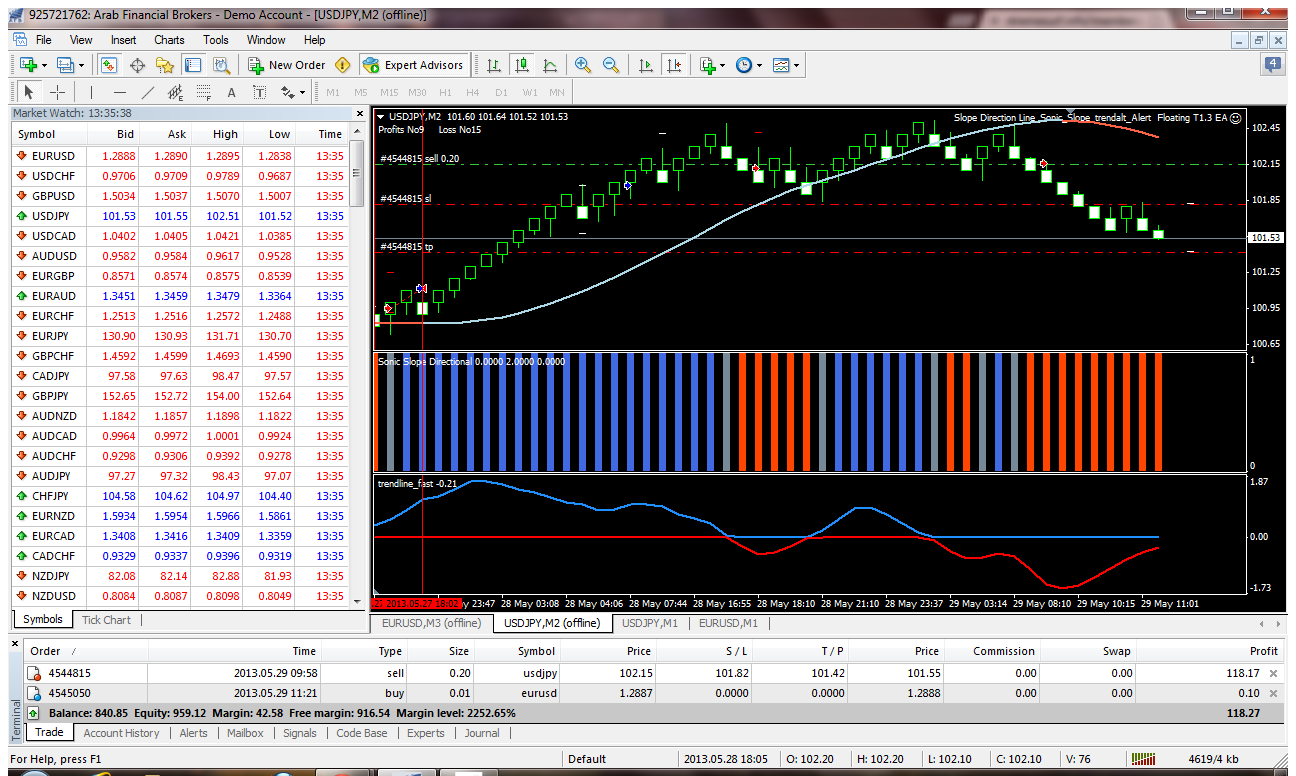The height and width of the screenshot is (776, 1296).
Task: Select the GBPJPY row in Market Watch
Action: 180,396
